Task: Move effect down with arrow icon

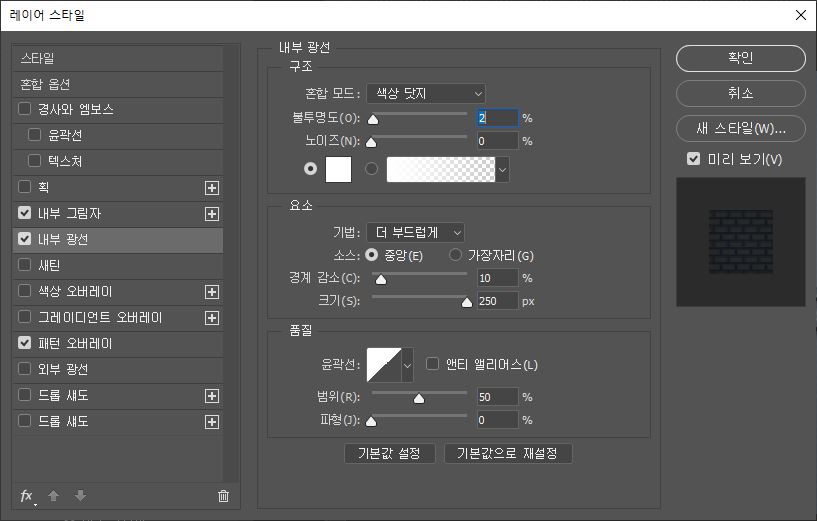Action: pyautogui.click(x=80, y=496)
